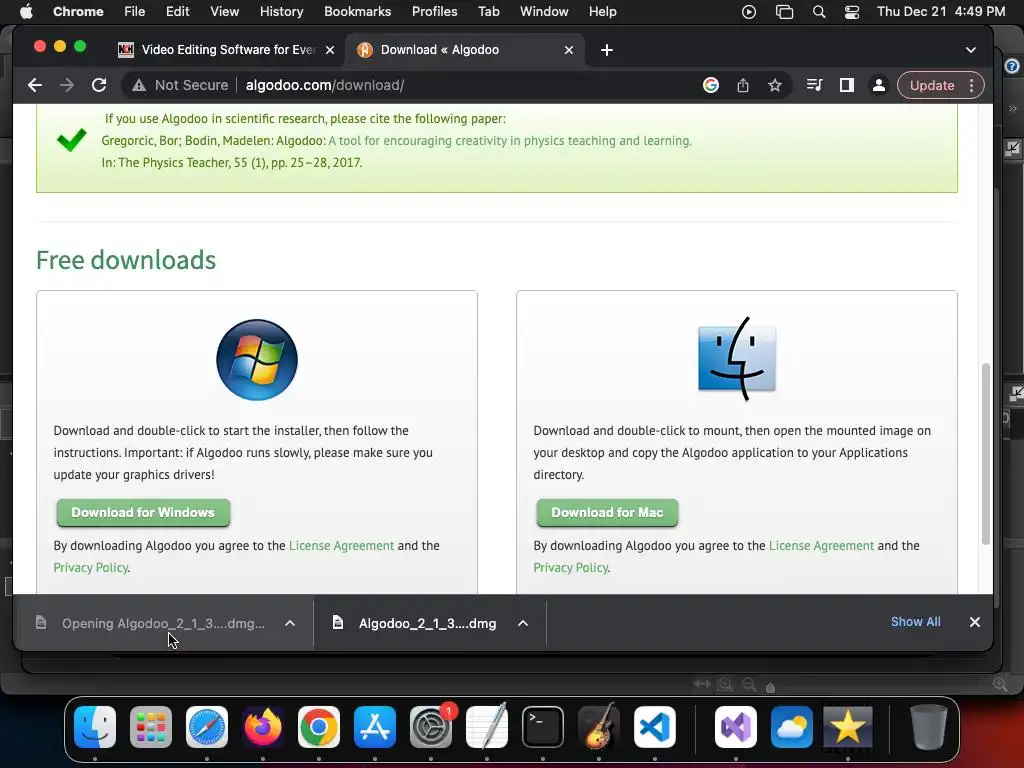The height and width of the screenshot is (768, 1024).
Task: Open System Preferences from the Dock
Action: tap(431, 727)
